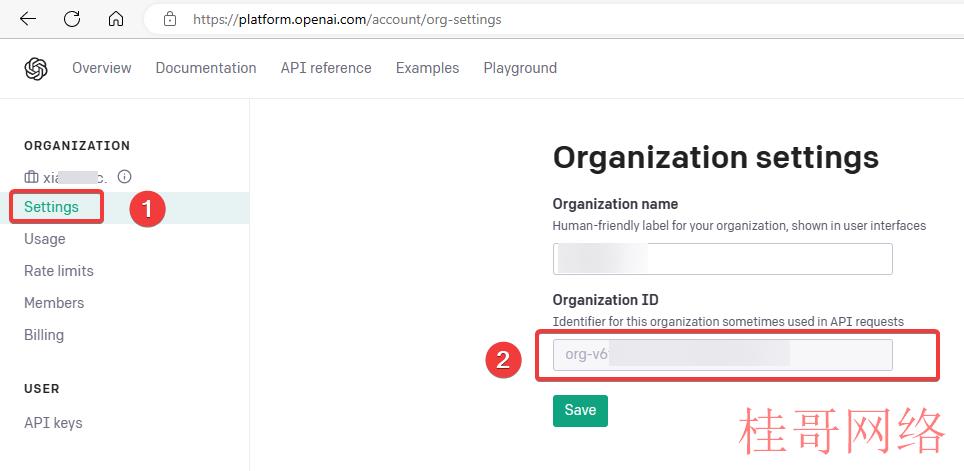Click the Organization ID label text
The height and width of the screenshot is (471, 964).
pos(606,300)
